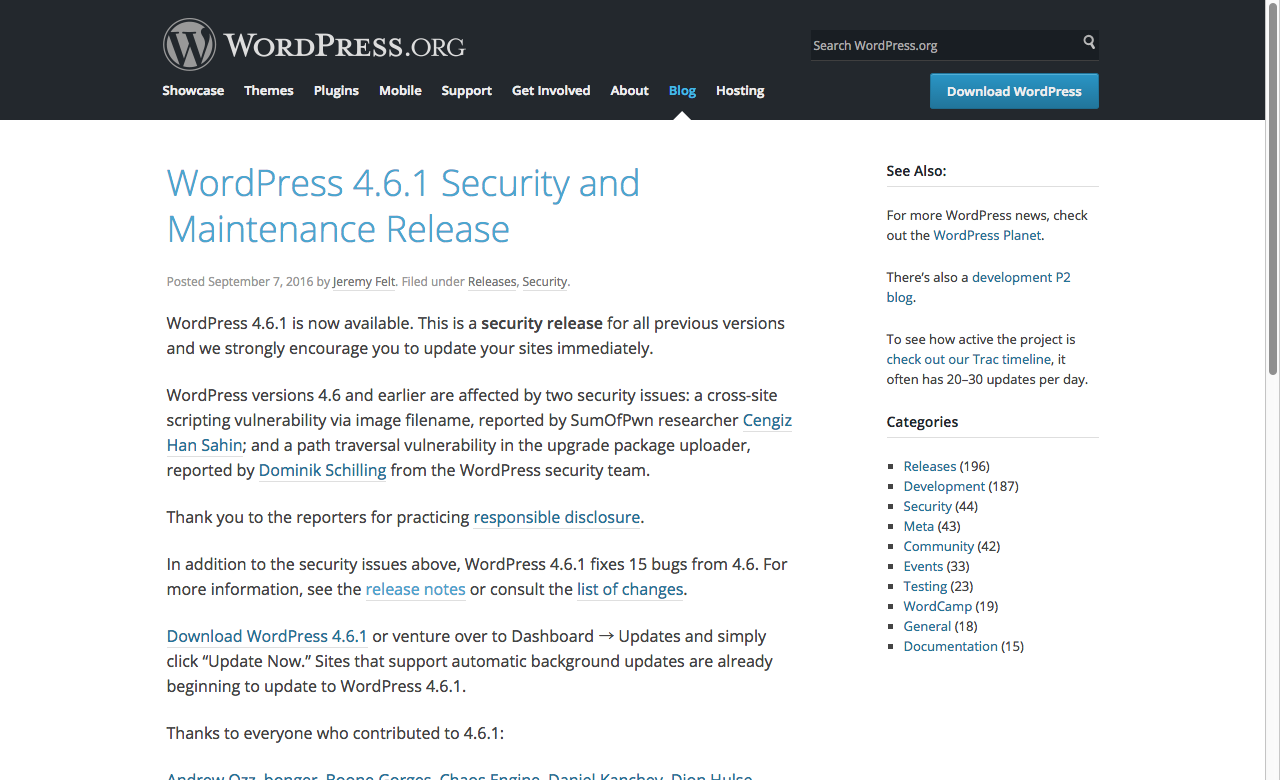The image size is (1280, 780).
Task: Open the Development category link
Action: [x=944, y=486]
